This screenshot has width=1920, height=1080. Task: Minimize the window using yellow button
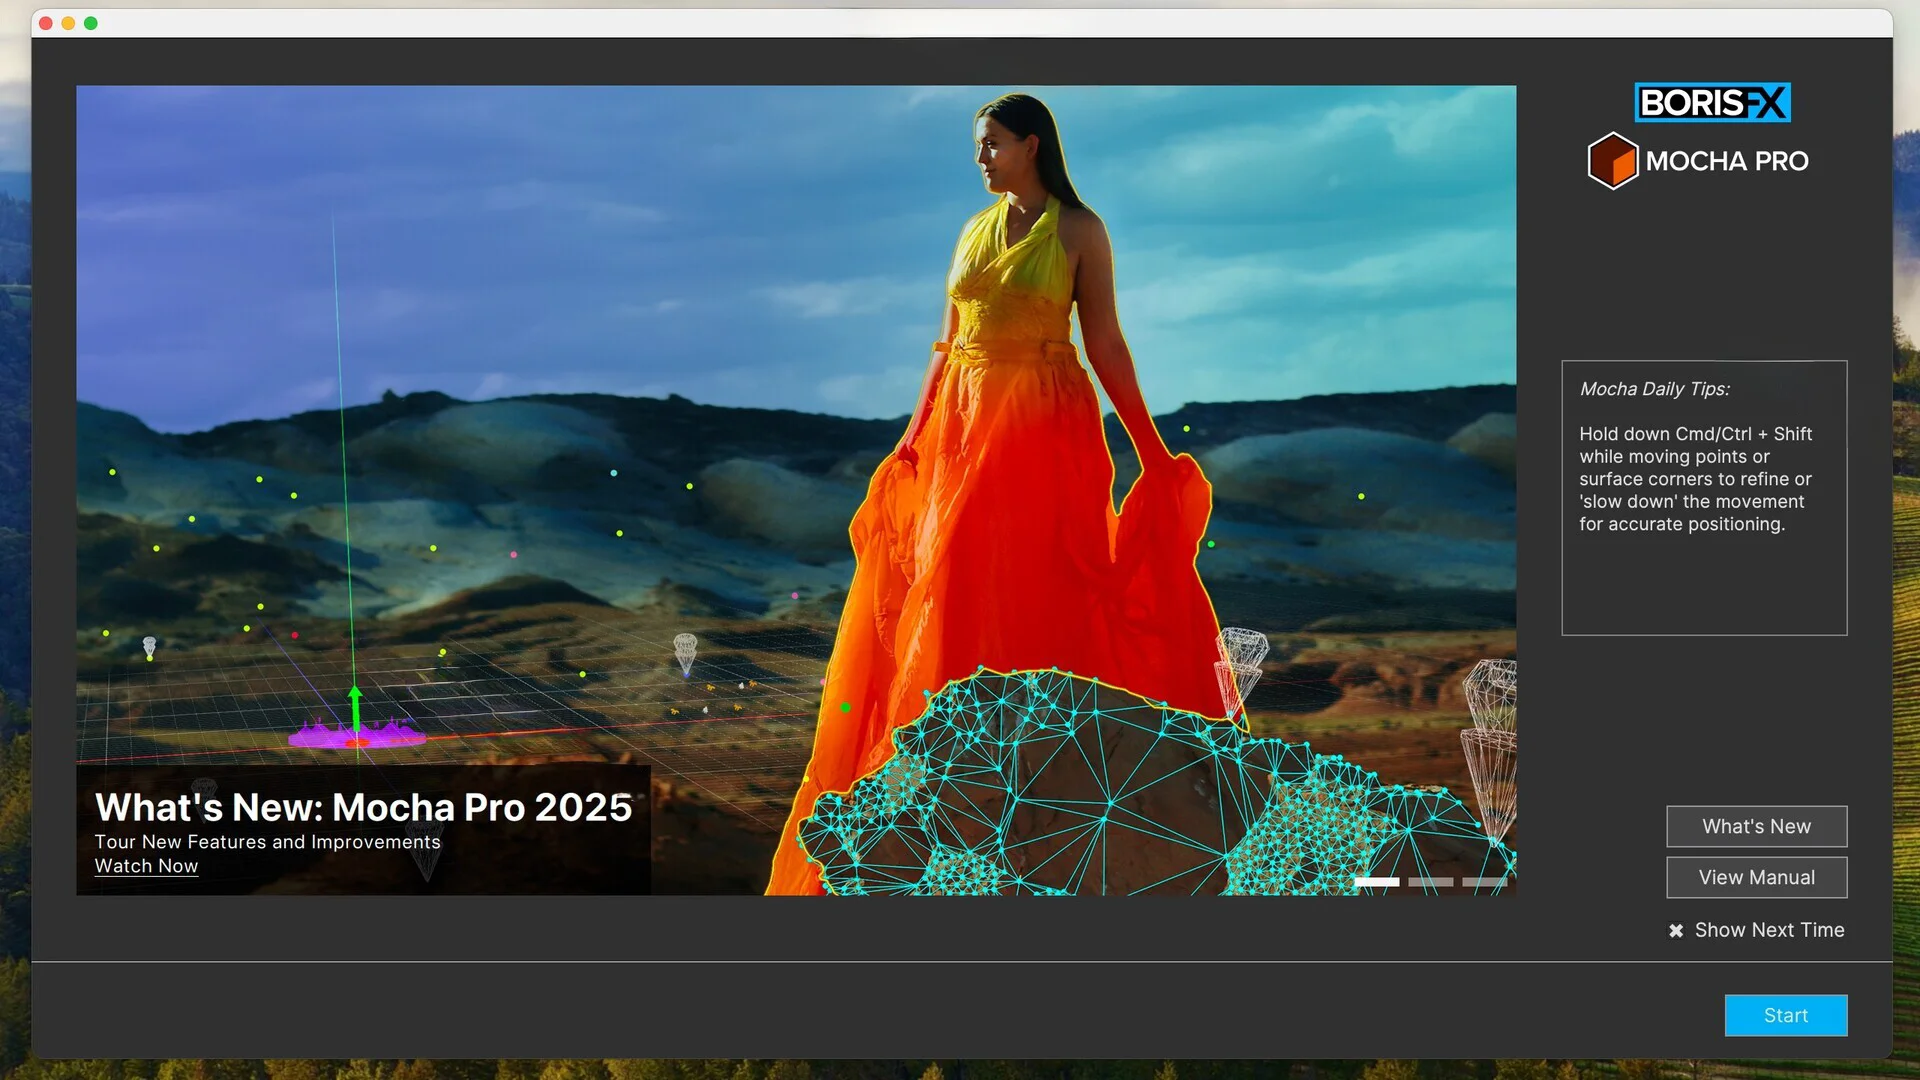coord(68,23)
